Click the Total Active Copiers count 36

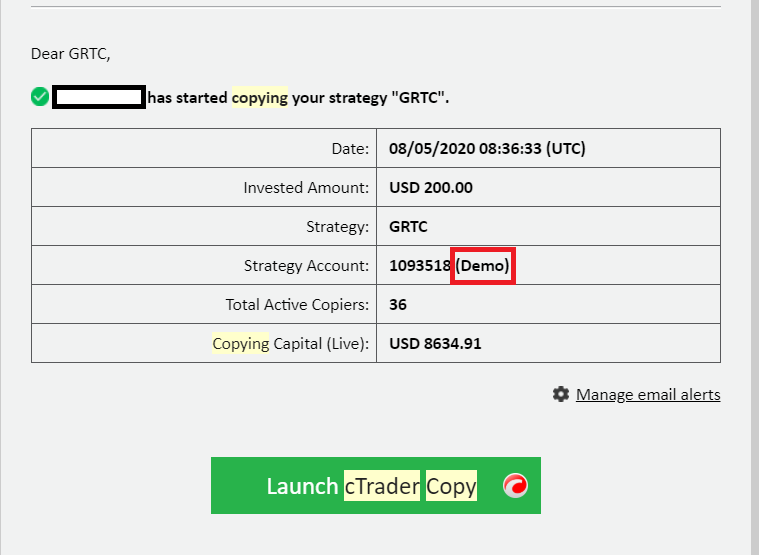point(398,304)
